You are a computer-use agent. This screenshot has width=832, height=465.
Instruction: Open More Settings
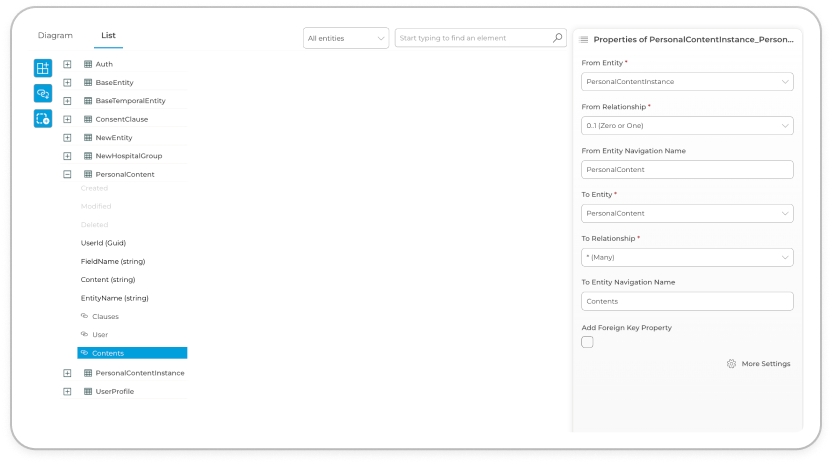tap(759, 364)
